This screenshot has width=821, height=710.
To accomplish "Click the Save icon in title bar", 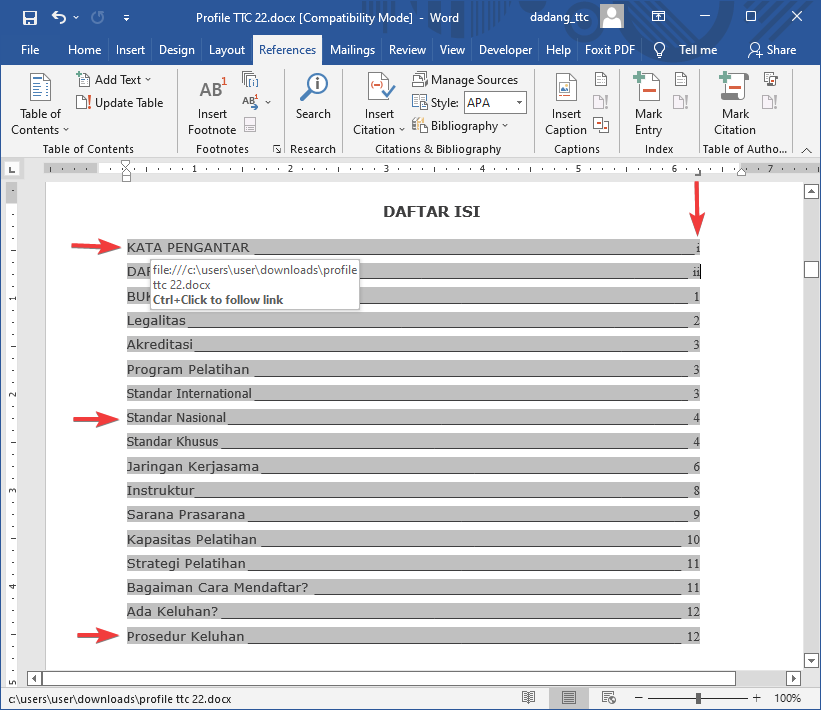I will [x=29, y=18].
